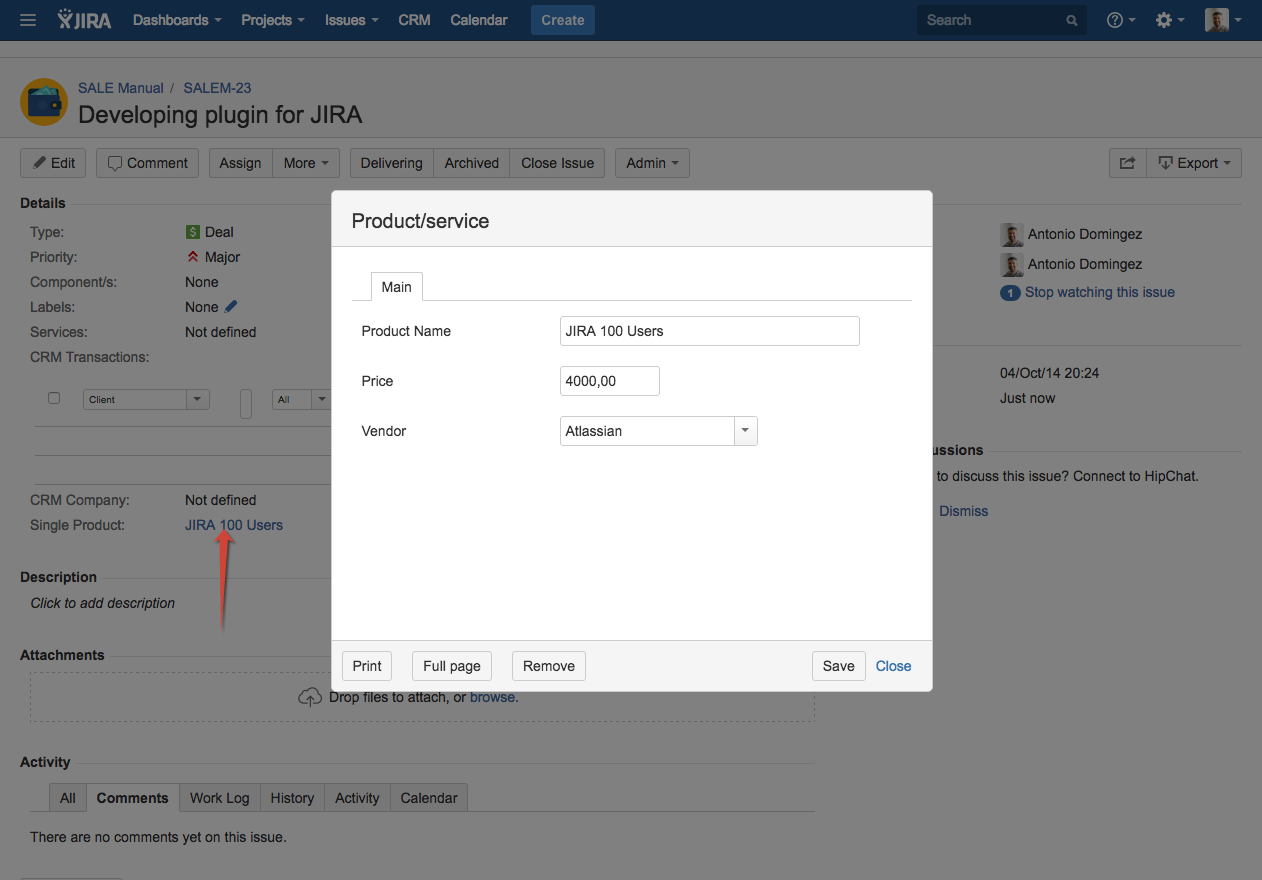Click the user avatar in top bar
The image size is (1262, 880).
point(1217,20)
